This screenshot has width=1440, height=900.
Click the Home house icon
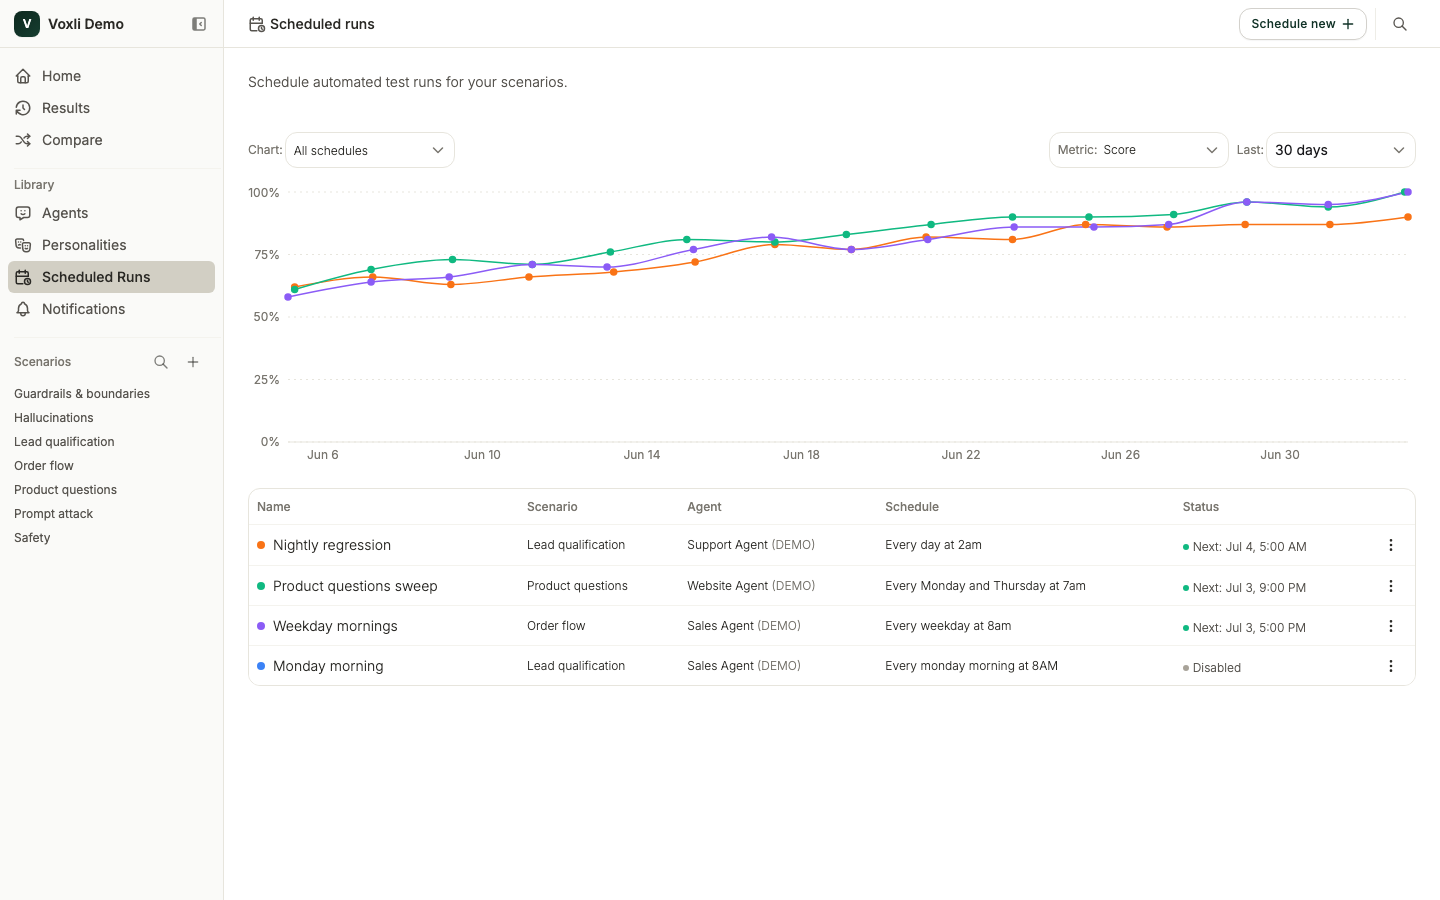pyautogui.click(x=23, y=76)
